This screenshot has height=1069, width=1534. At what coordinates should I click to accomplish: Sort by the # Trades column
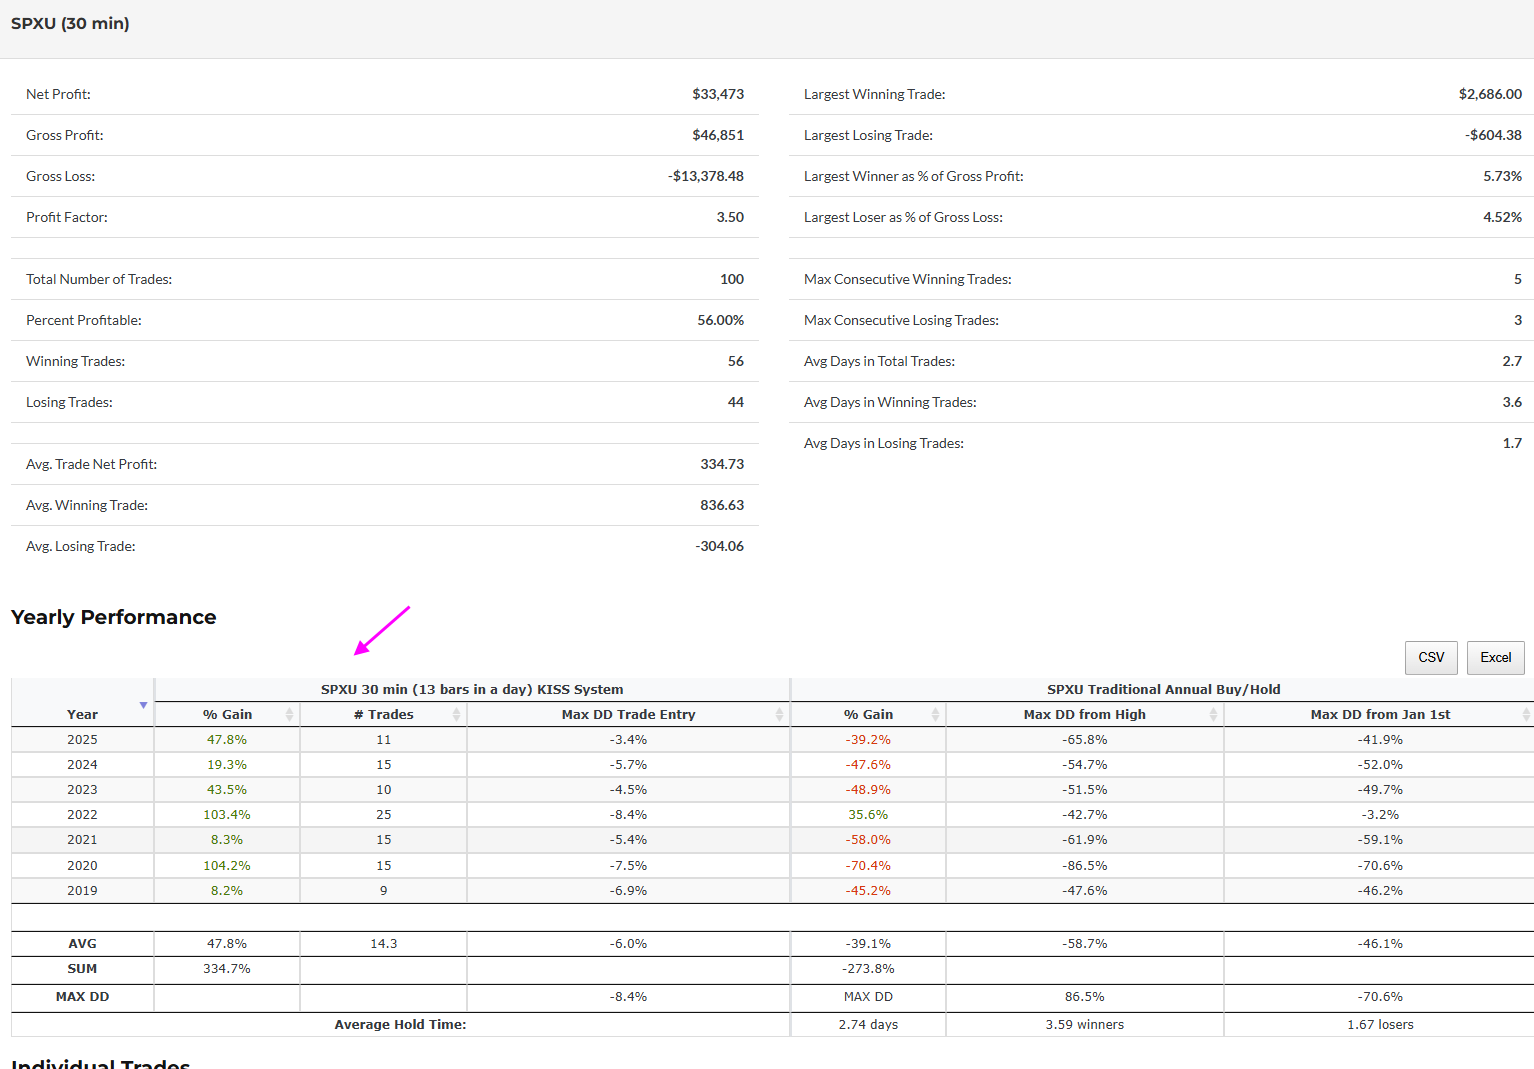point(383,714)
